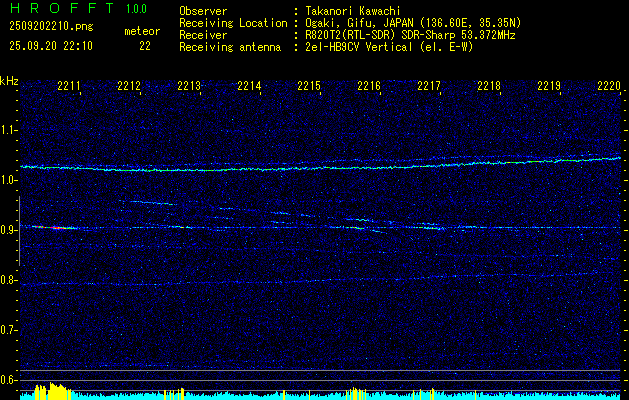629x400 pixels.
Task: Click the gray vertical frequency range bar
Action: (19, 231)
